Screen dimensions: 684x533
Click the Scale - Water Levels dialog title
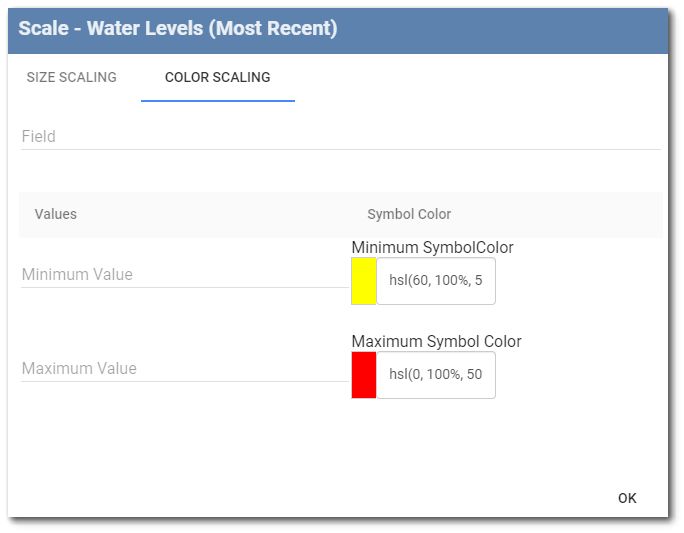(178, 29)
